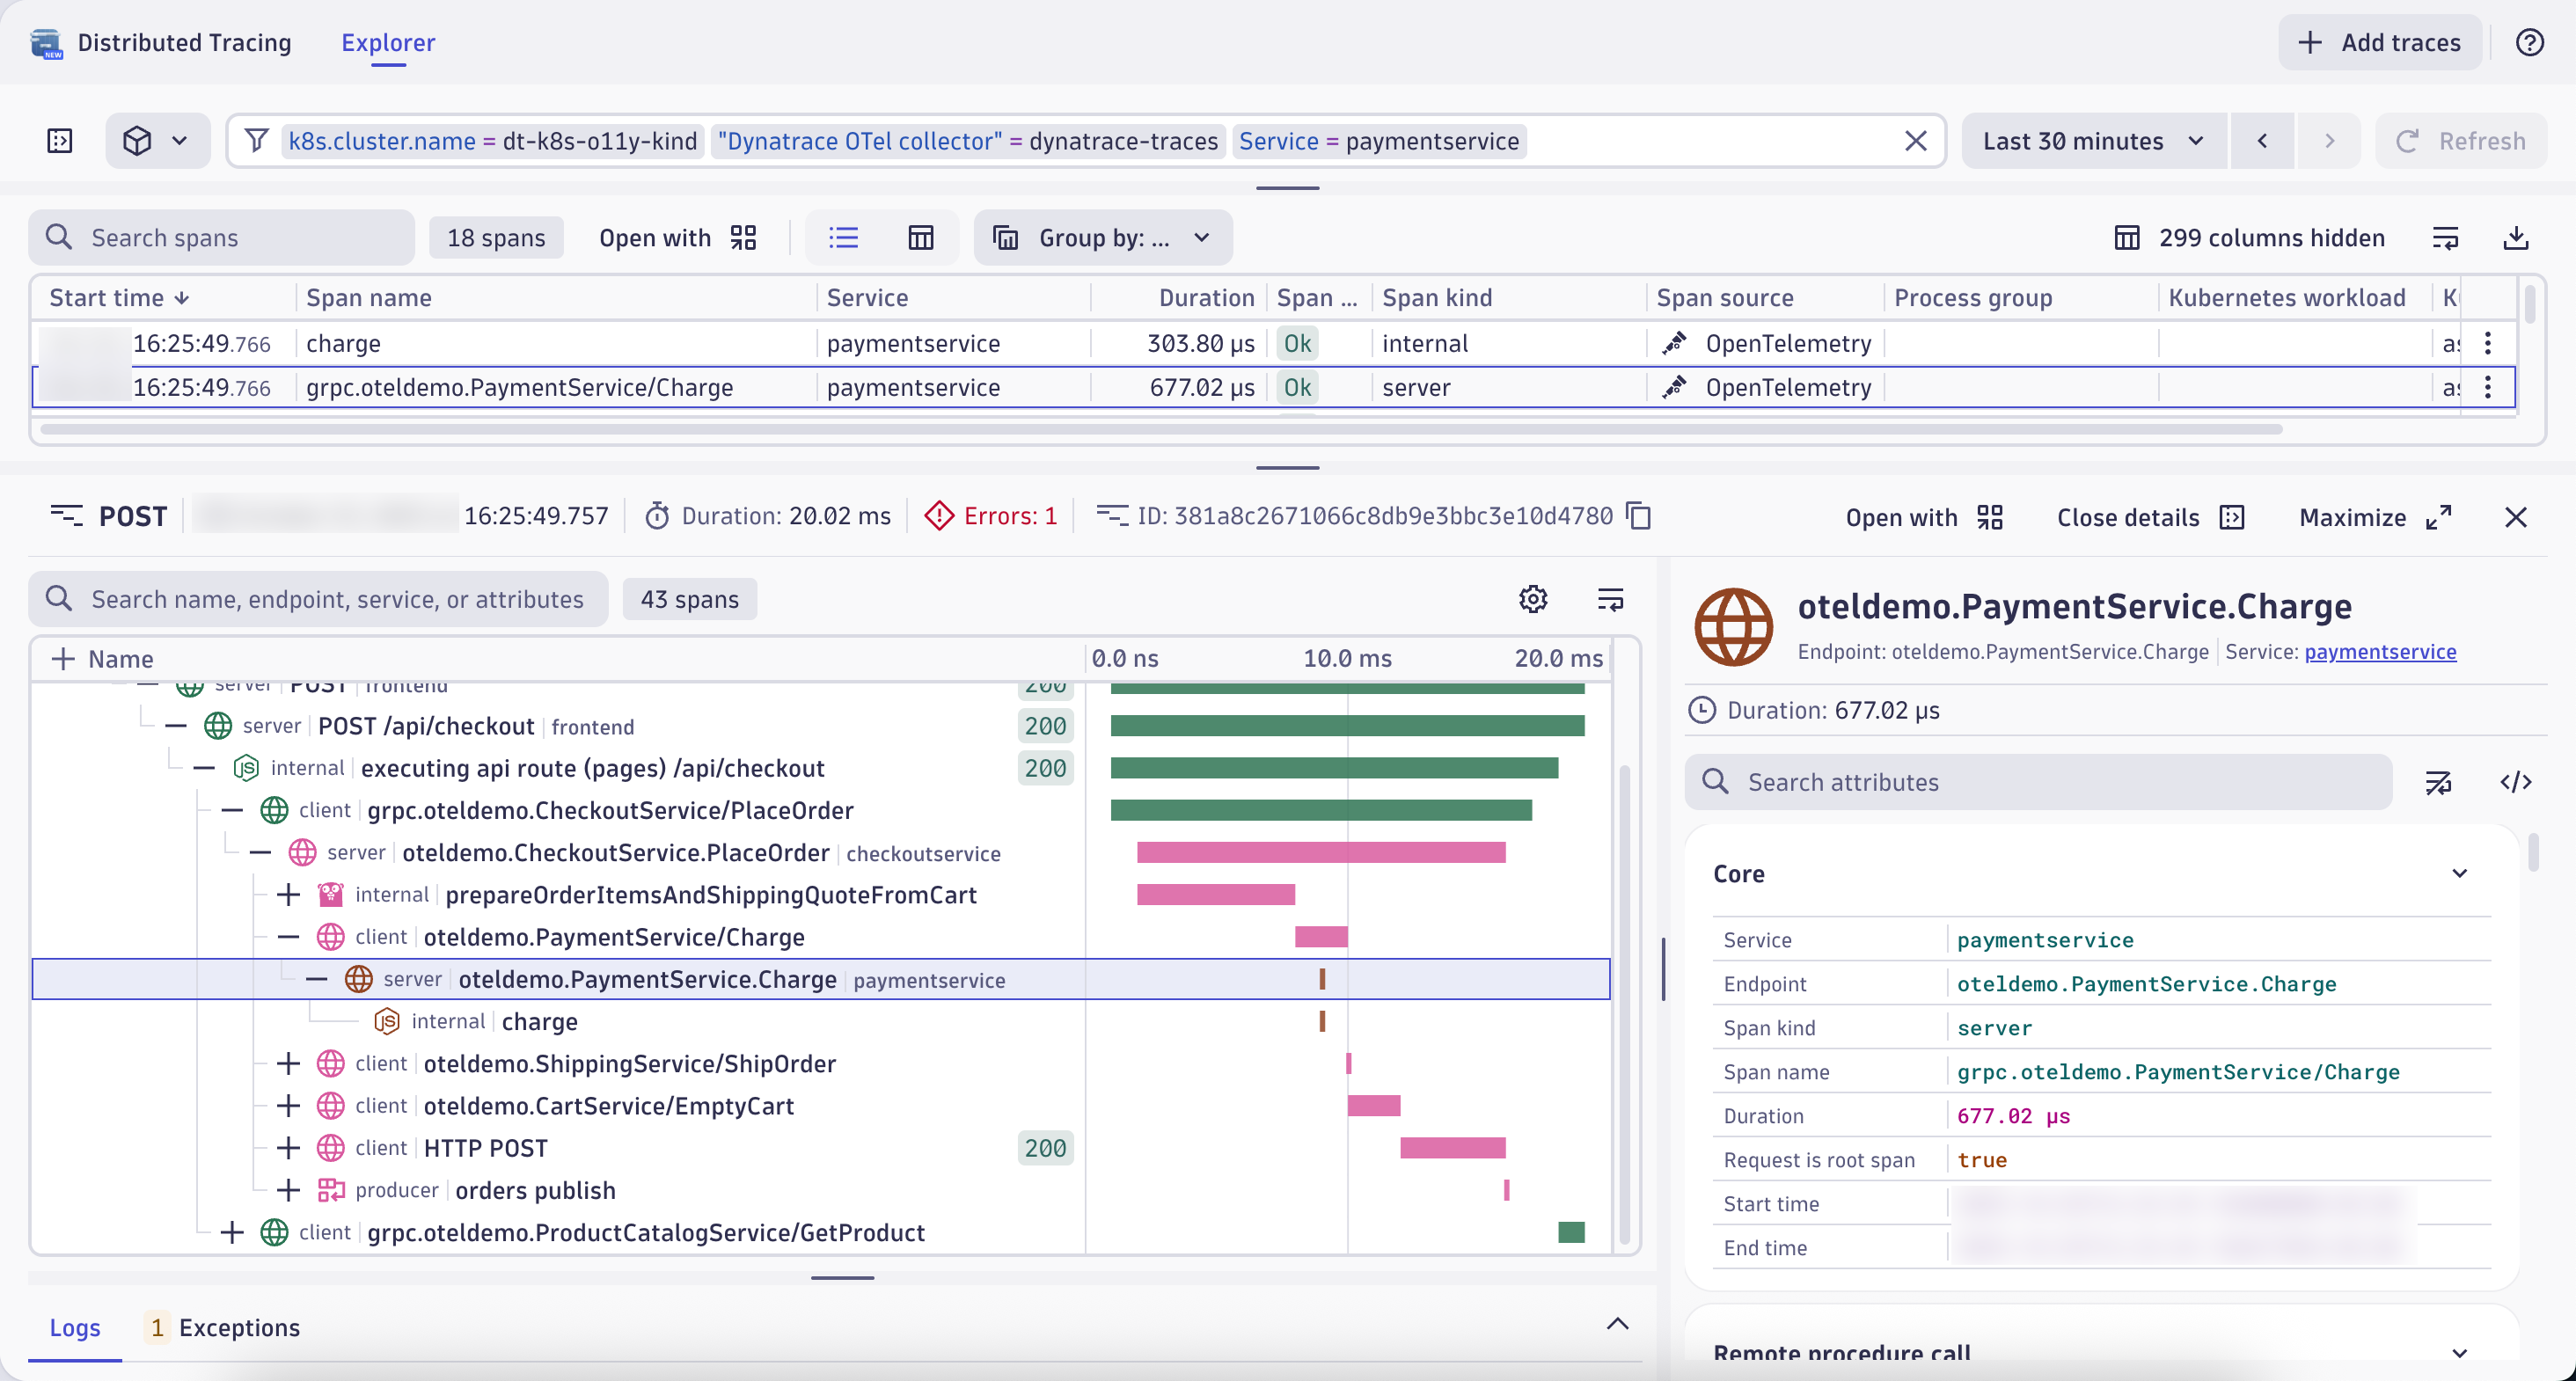Collapse the Core attributes section
Image resolution: width=2576 pixels, height=1381 pixels.
[x=2460, y=873]
